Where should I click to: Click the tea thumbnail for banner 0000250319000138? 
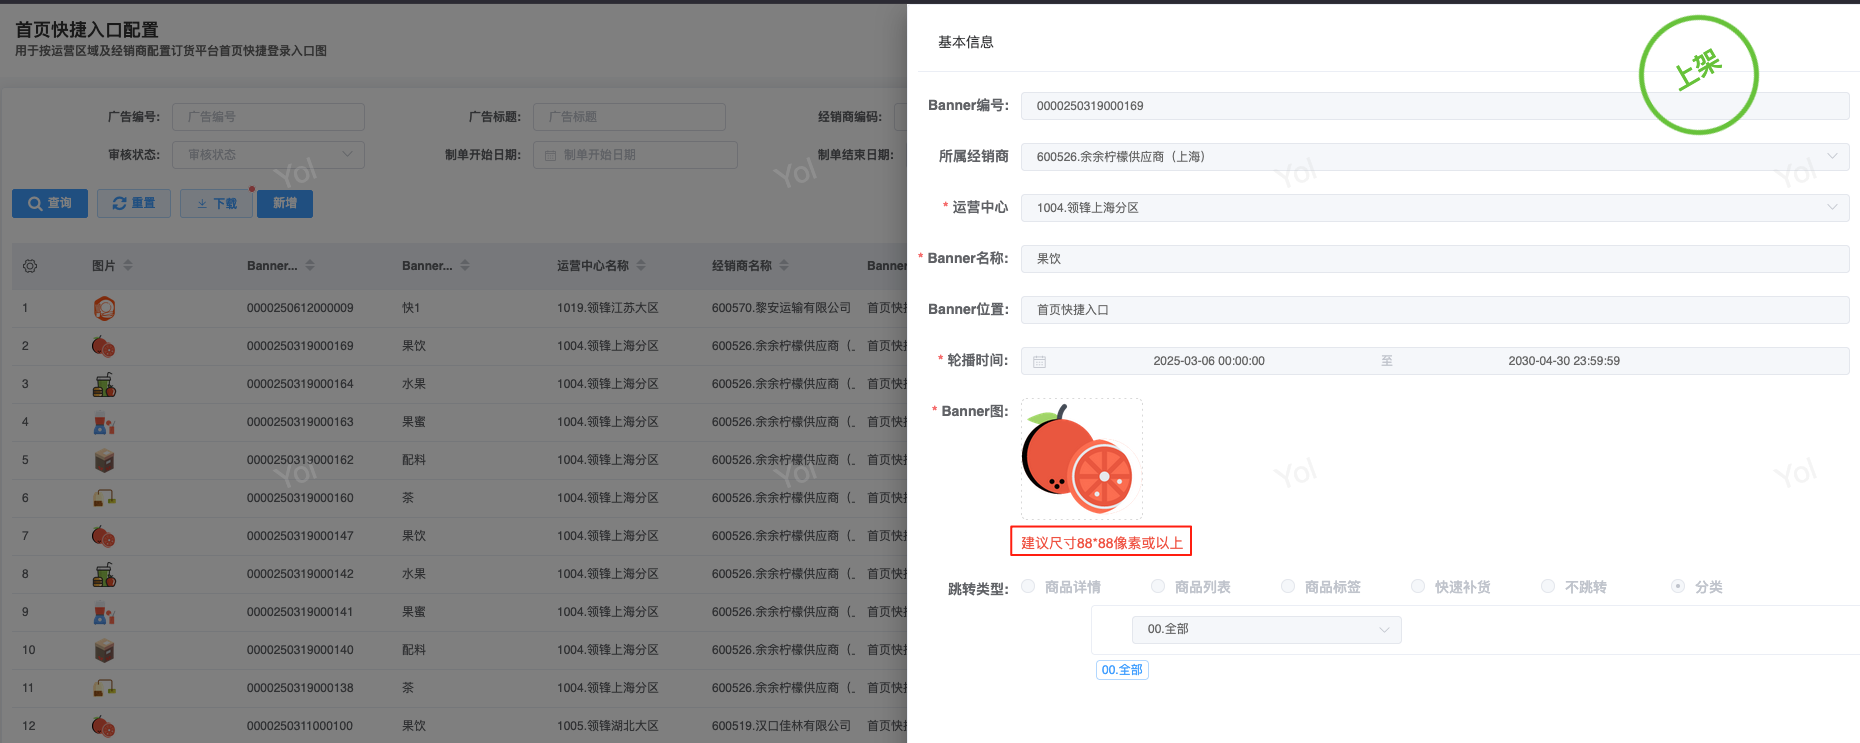104,688
